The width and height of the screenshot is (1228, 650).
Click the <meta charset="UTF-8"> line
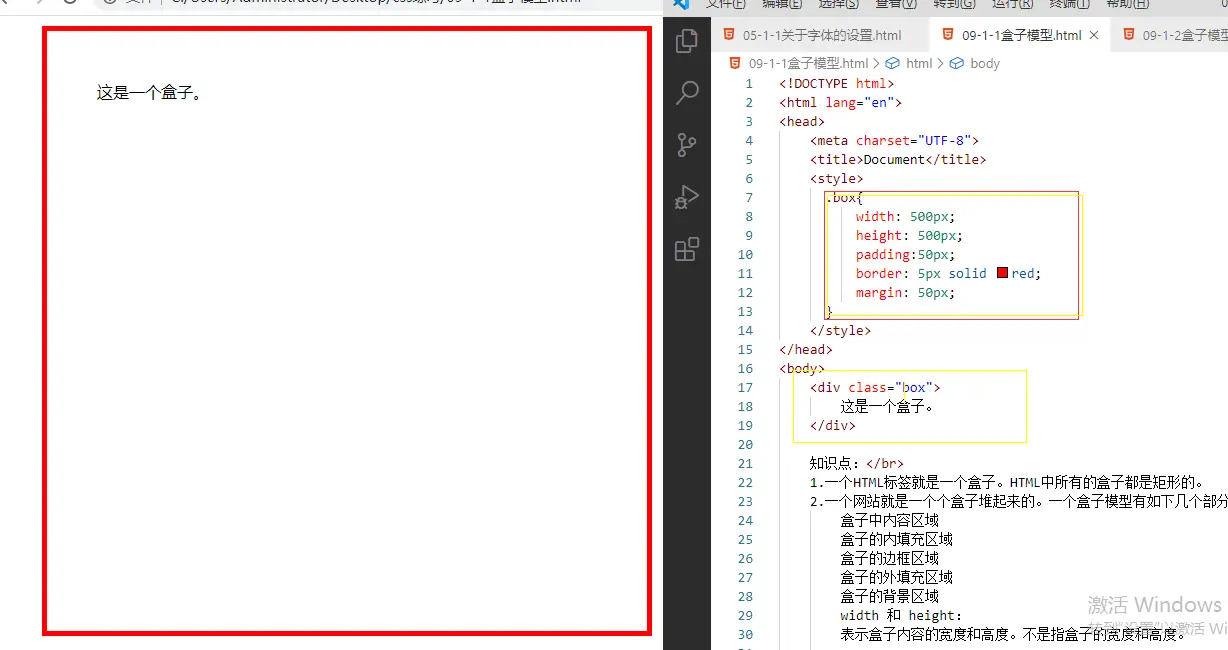(895, 141)
